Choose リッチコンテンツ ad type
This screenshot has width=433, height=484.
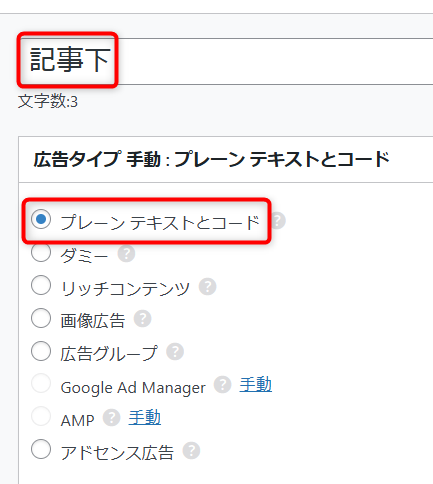(41, 285)
